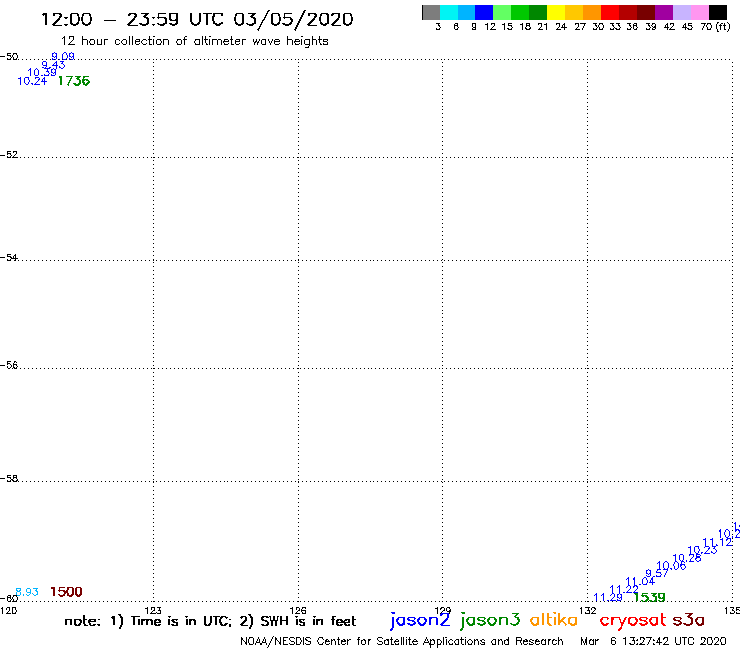The image size is (740, 650).
Task: Click the '-54' latitude axis label
Action: (x=9, y=258)
